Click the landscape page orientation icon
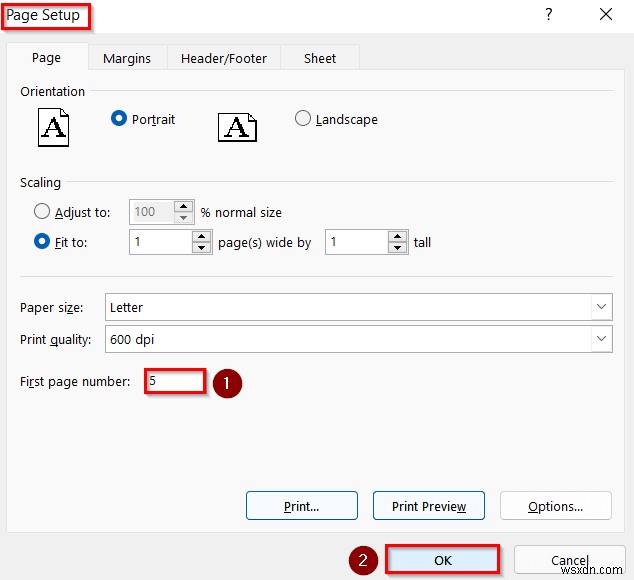 pos(237,127)
